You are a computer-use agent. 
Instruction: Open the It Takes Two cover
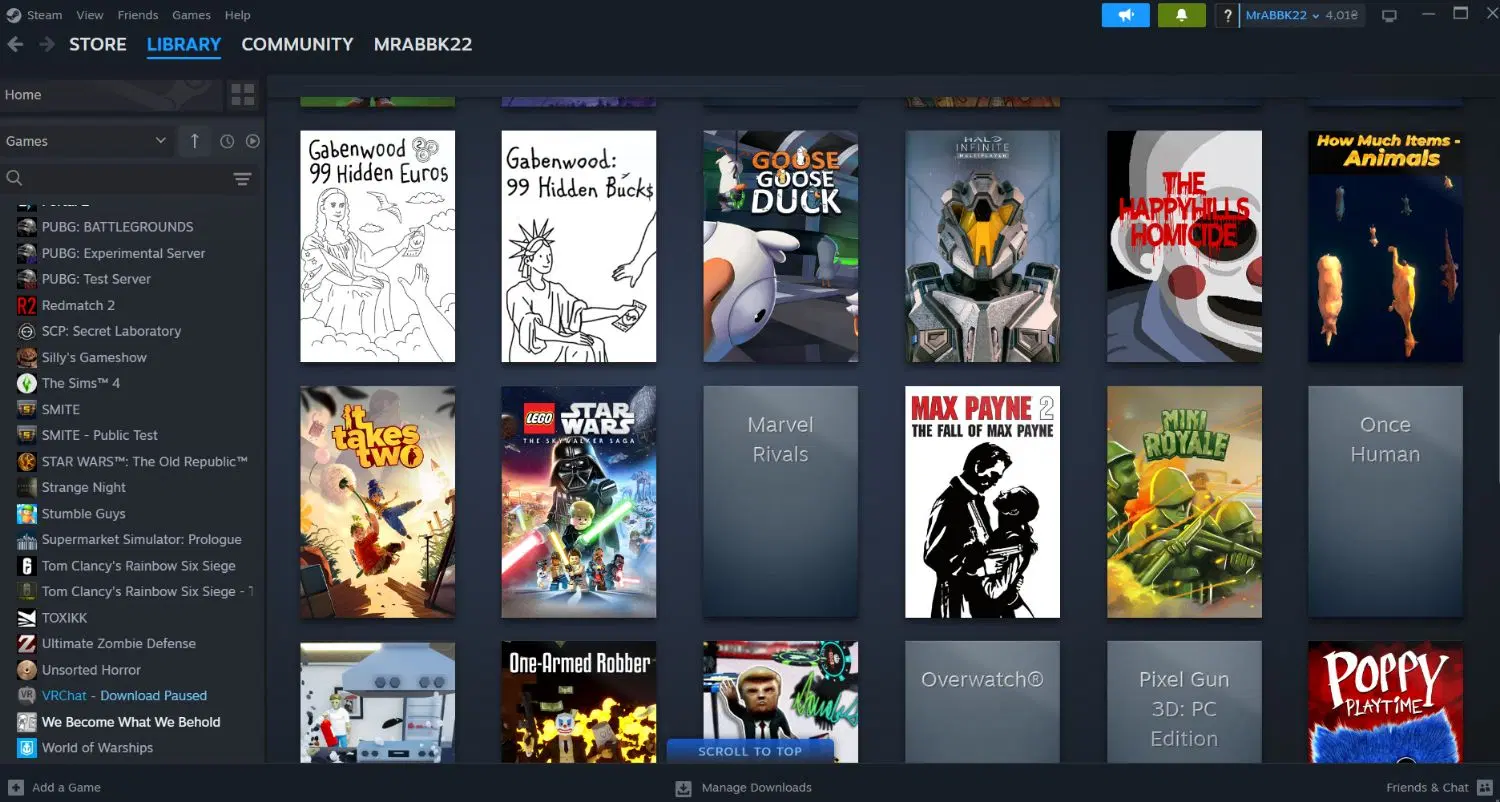click(x=377, y=502)
